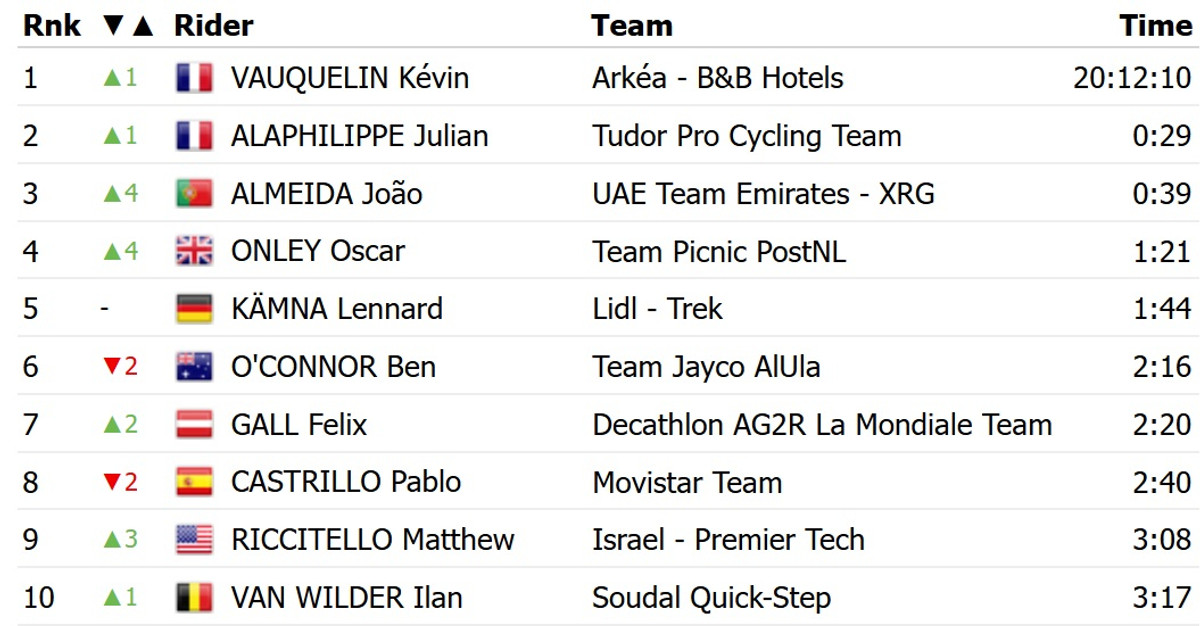Image resolution: width=1200 pixels, height=626 pixels.
Task: Open ALAPHILIPPE Julian rider page
Action: (359, 136)
